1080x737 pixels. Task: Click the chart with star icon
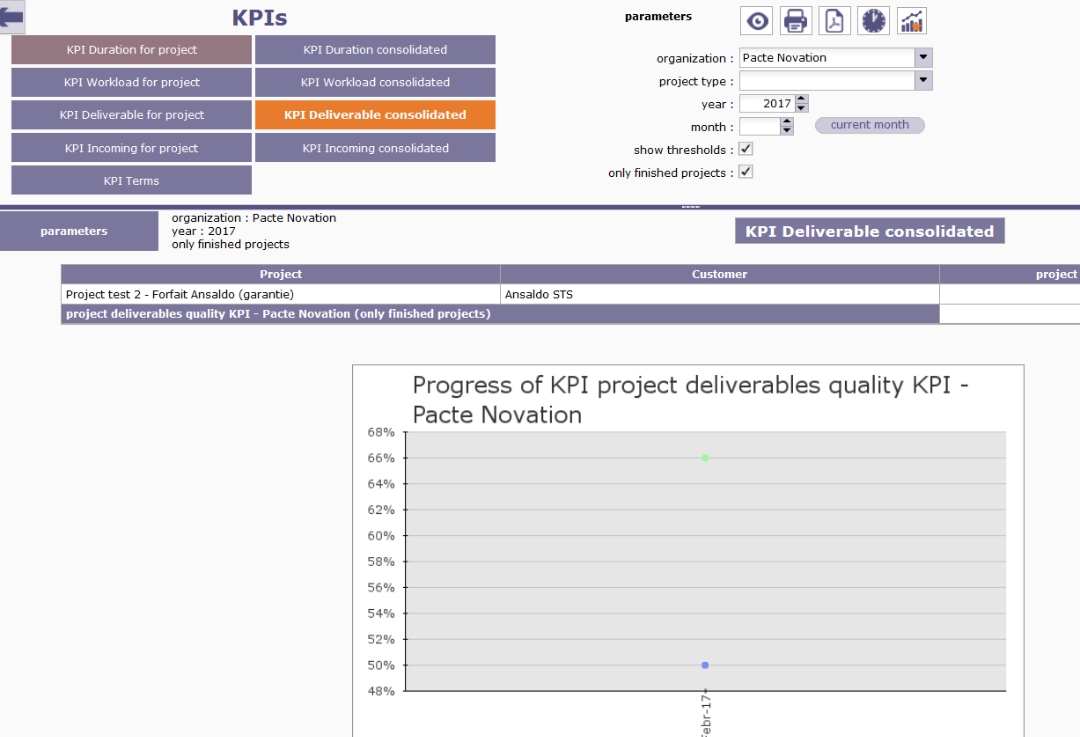click(912, 21)
